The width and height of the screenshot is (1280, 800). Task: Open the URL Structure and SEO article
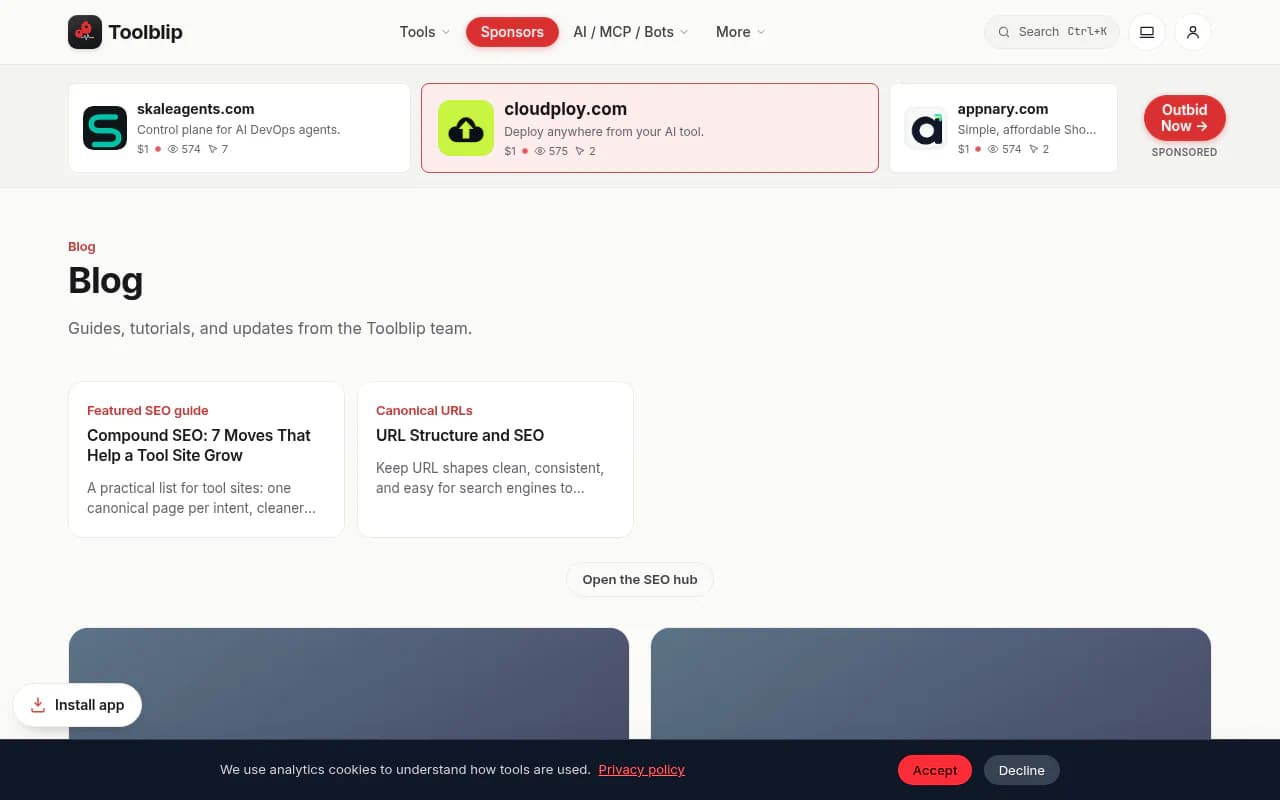pos(495,459)
